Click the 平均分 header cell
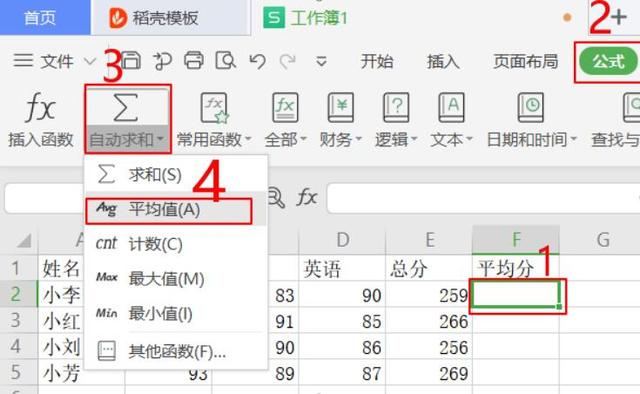This screenshot has height=394, width=640. click(516, 269)
